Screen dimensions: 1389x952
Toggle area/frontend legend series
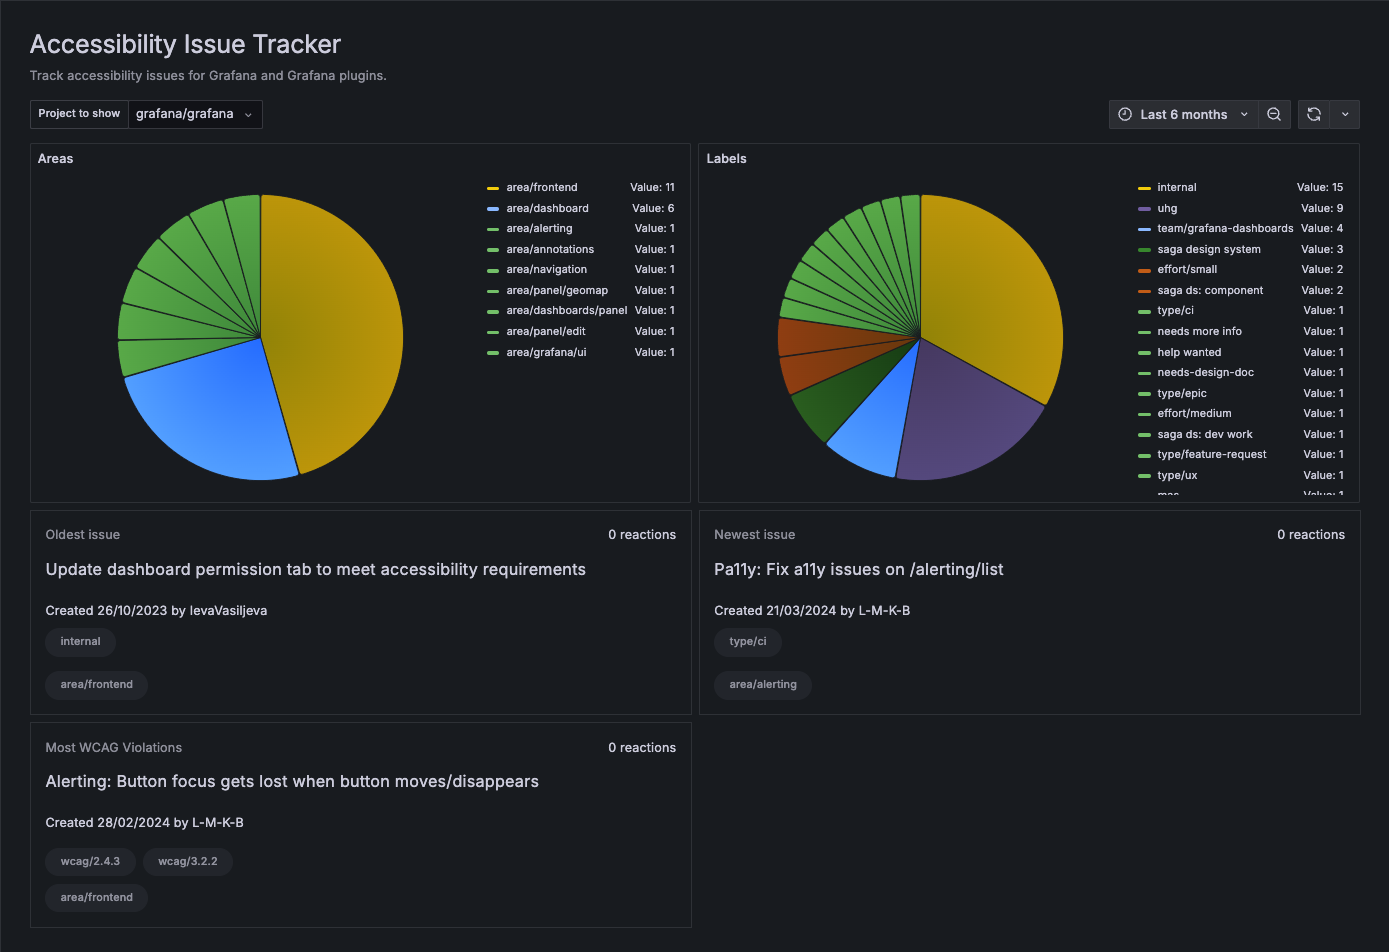click(x=541, y=188)
